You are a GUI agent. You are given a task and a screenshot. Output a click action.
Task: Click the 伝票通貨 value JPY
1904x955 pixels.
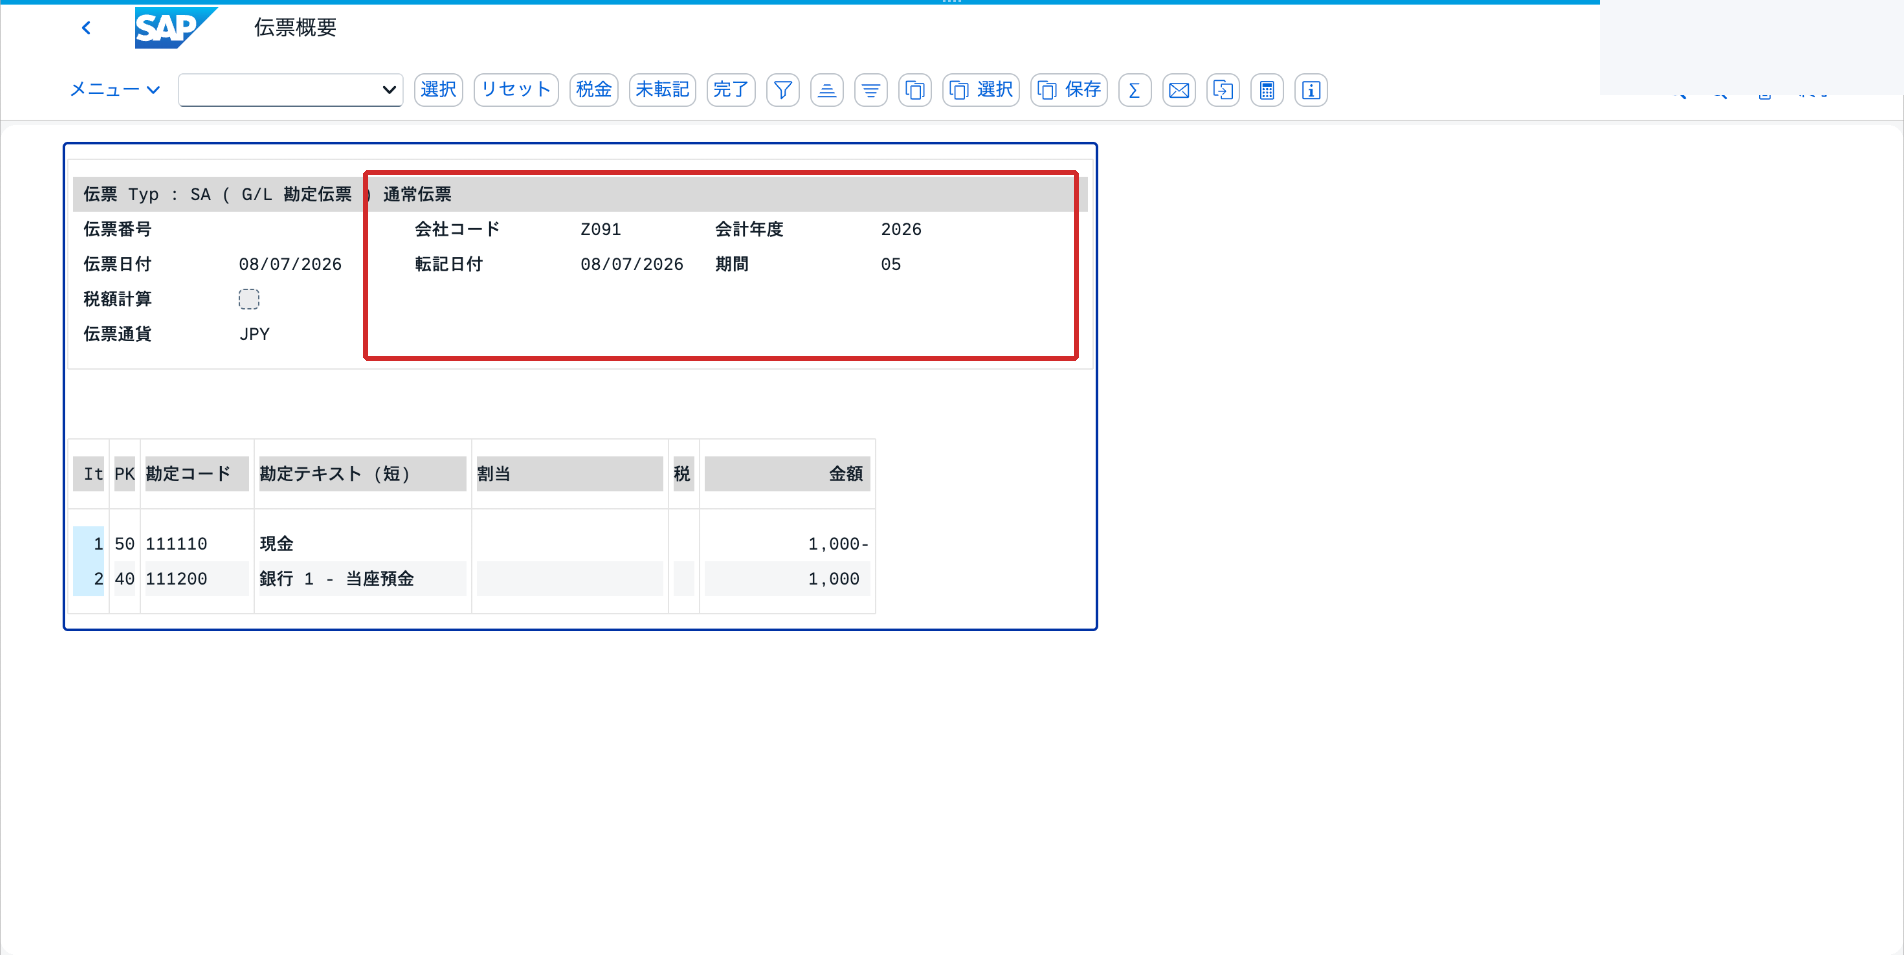pos(255,334)
